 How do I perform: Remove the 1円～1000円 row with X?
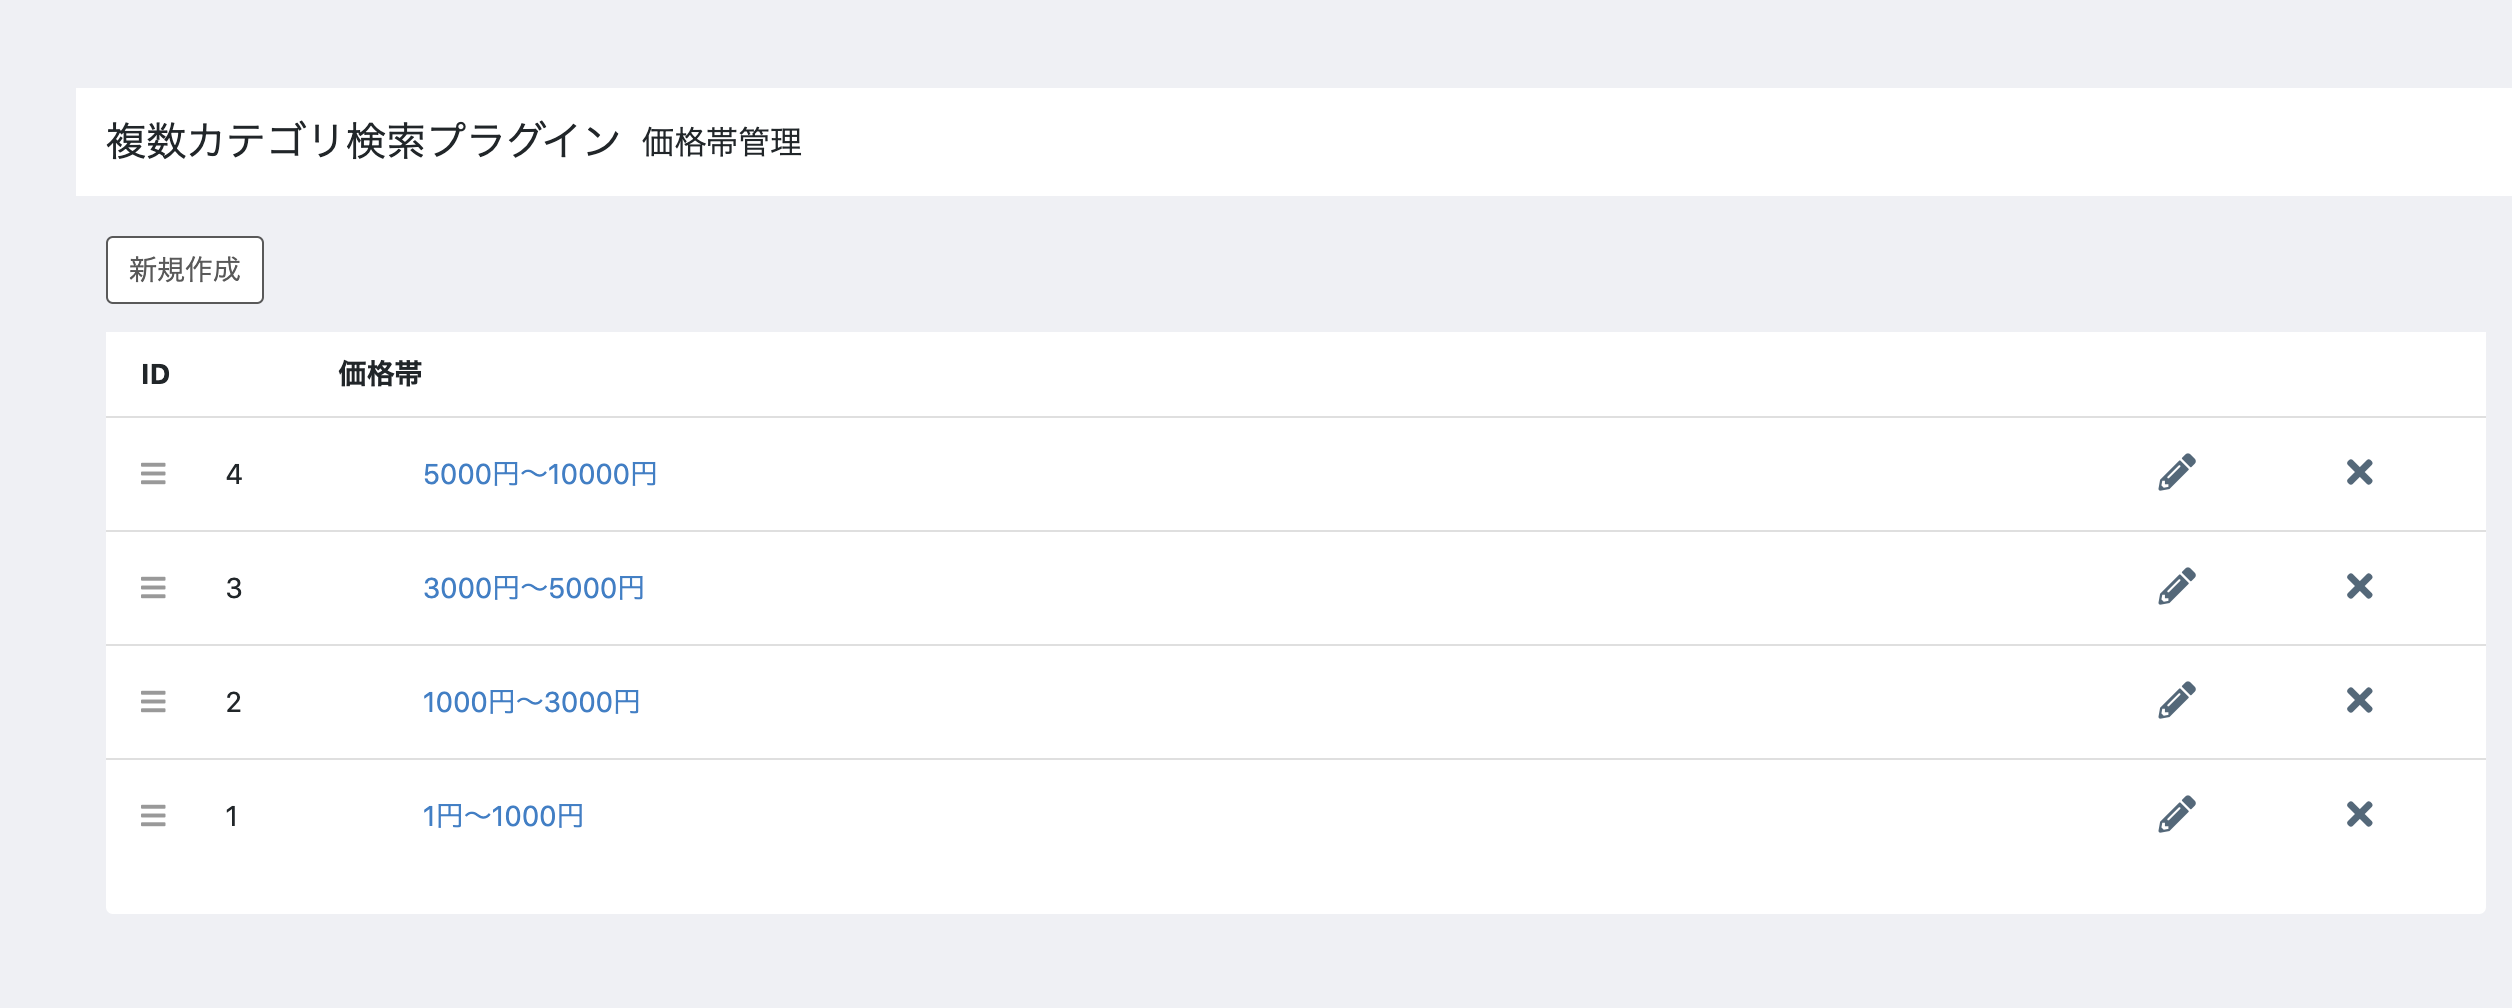(2359, 815)
